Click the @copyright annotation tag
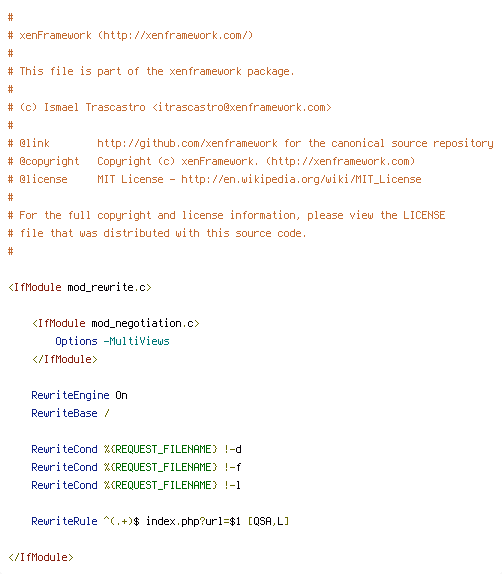The width and height of the screenshot is (502, 574). tap(49, 161)
